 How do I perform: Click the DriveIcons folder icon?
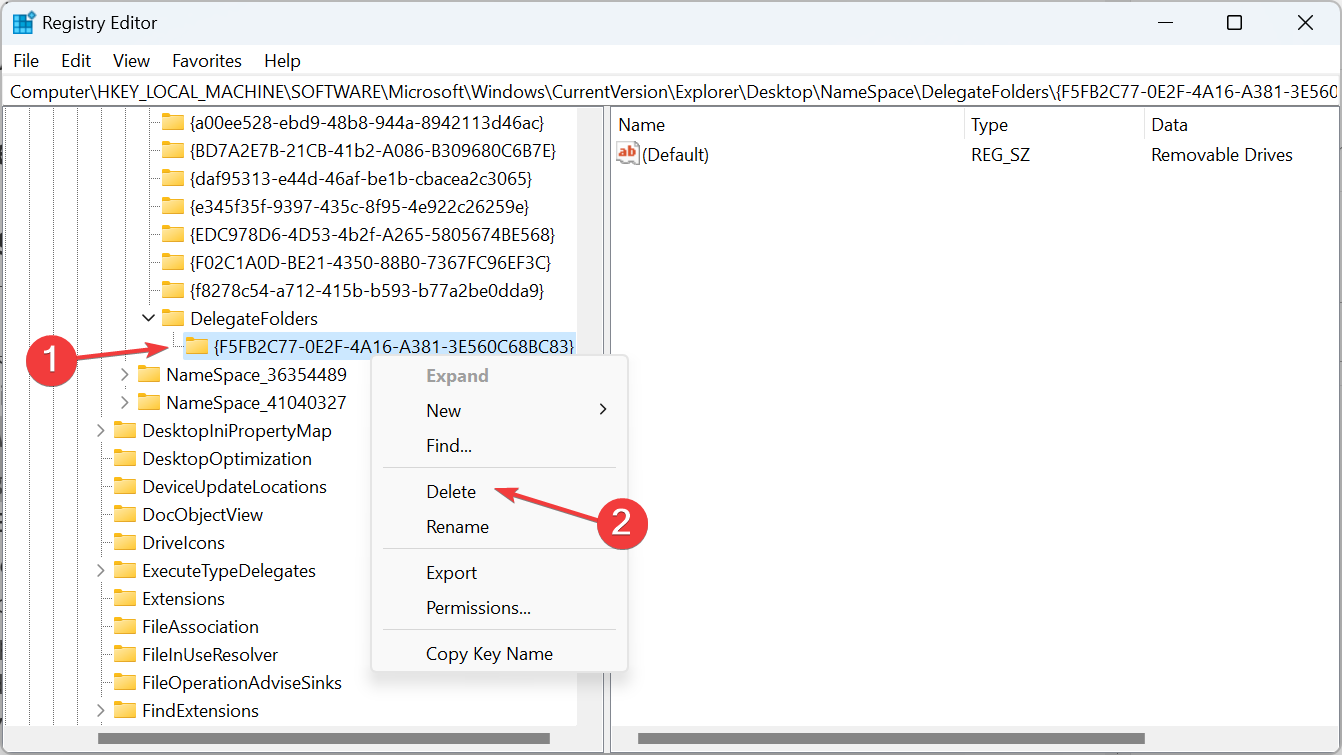(x=125, y=543)
